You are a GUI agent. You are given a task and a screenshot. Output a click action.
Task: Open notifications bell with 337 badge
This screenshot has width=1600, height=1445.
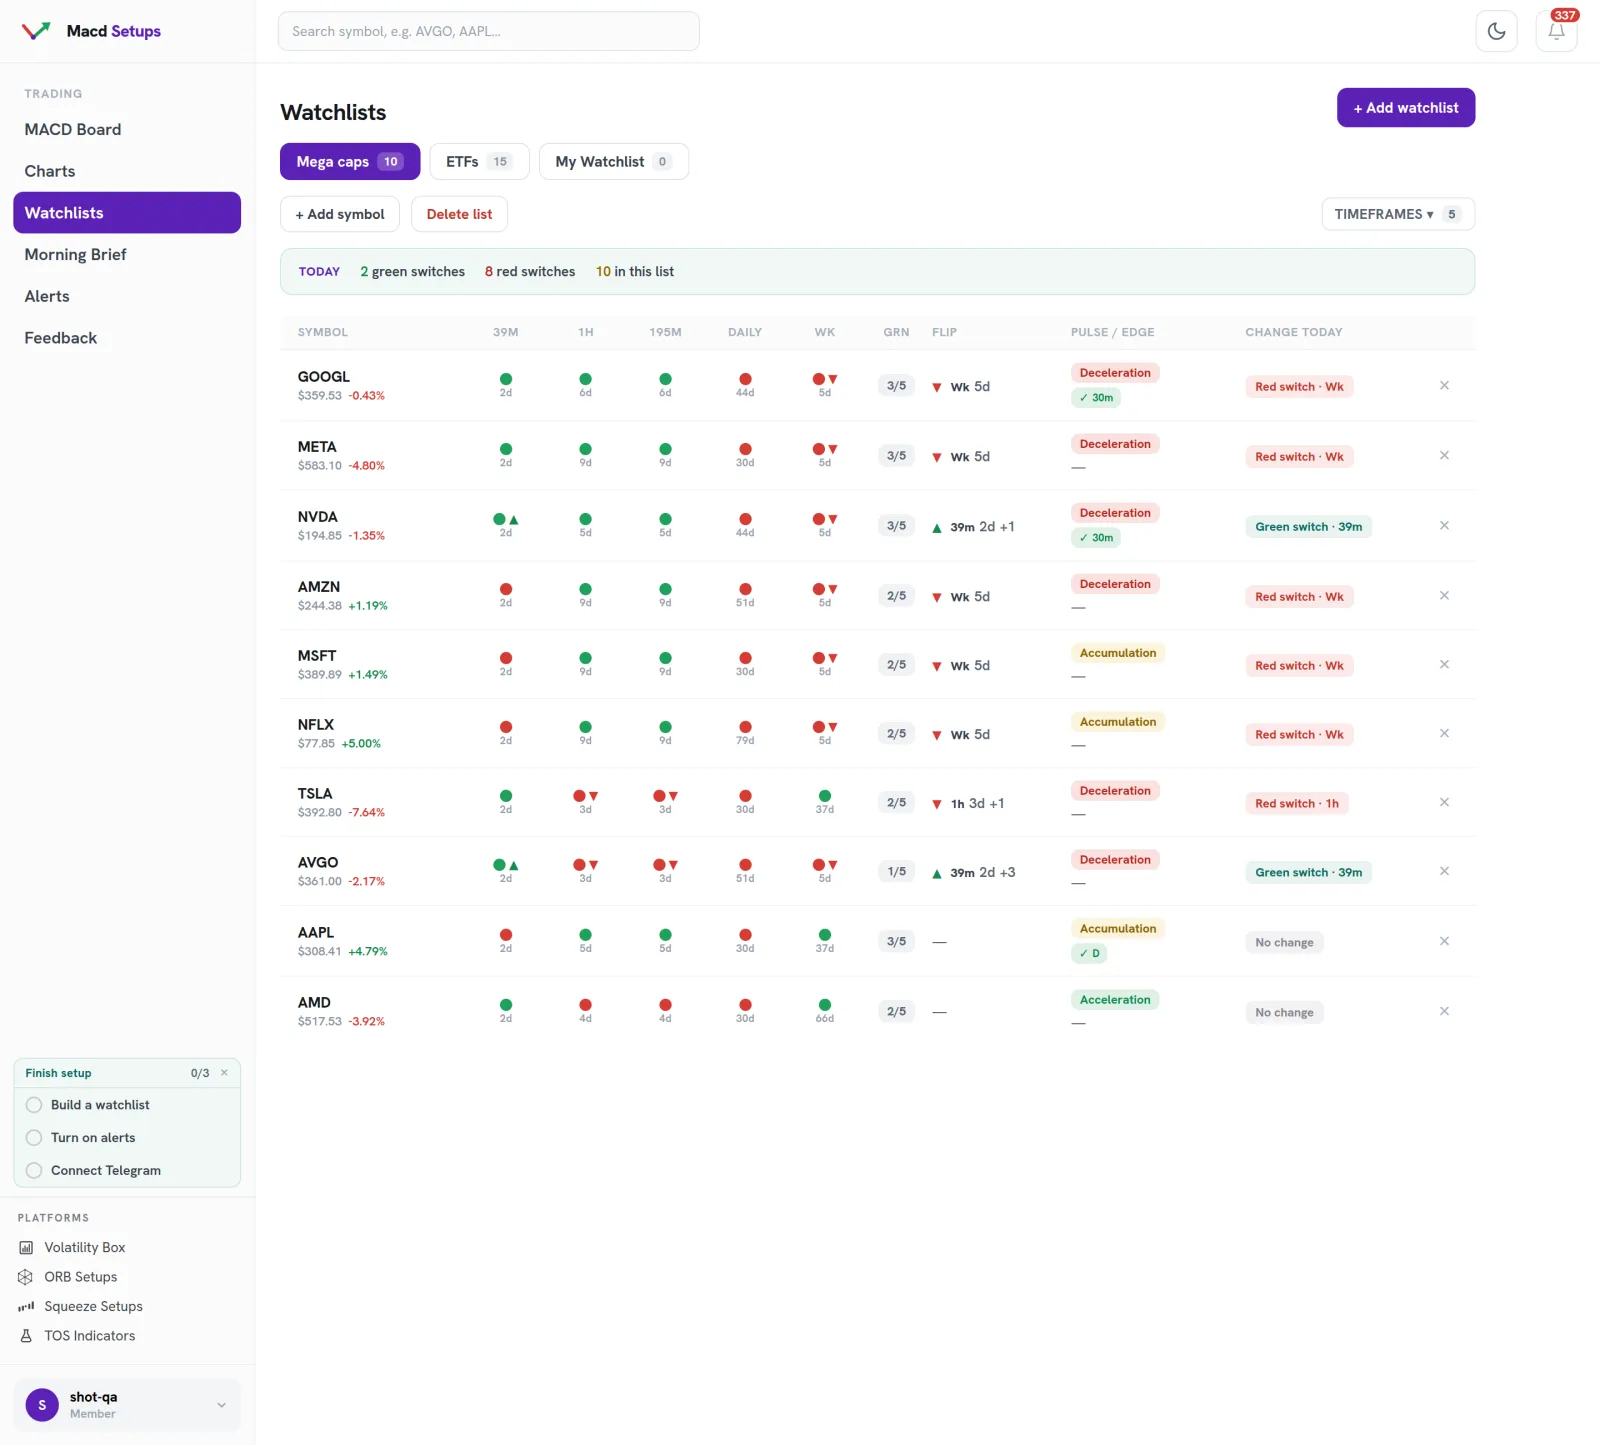click(x=1556, y=31)
